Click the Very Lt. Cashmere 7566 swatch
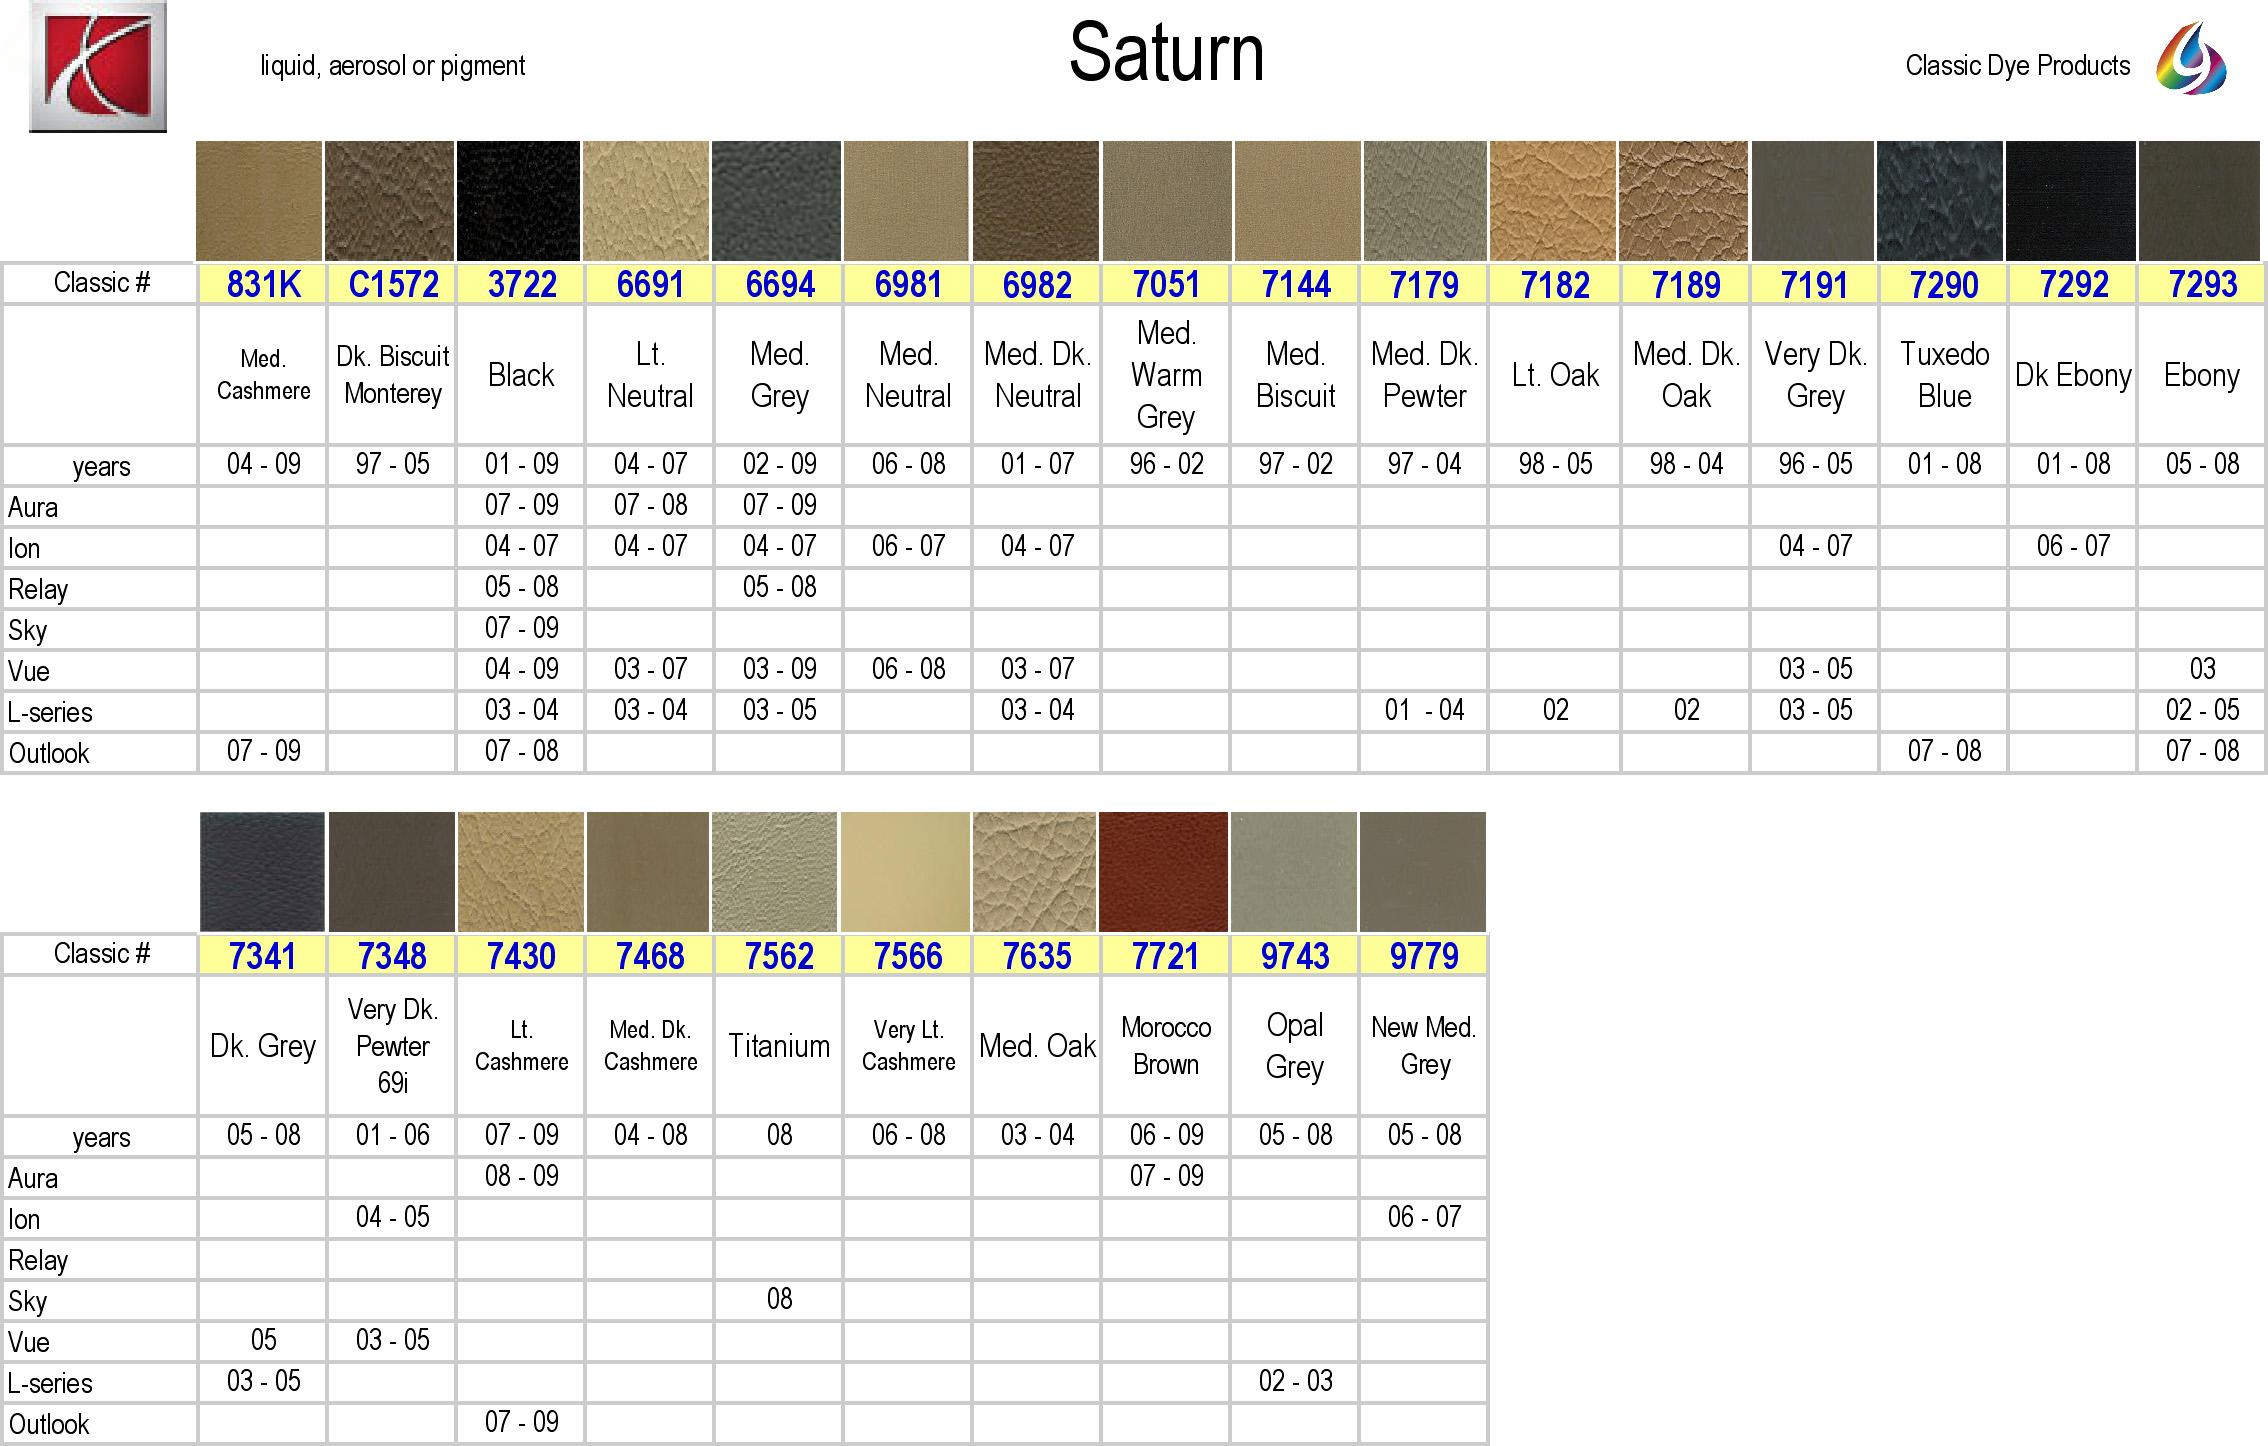 click(905, 872)
